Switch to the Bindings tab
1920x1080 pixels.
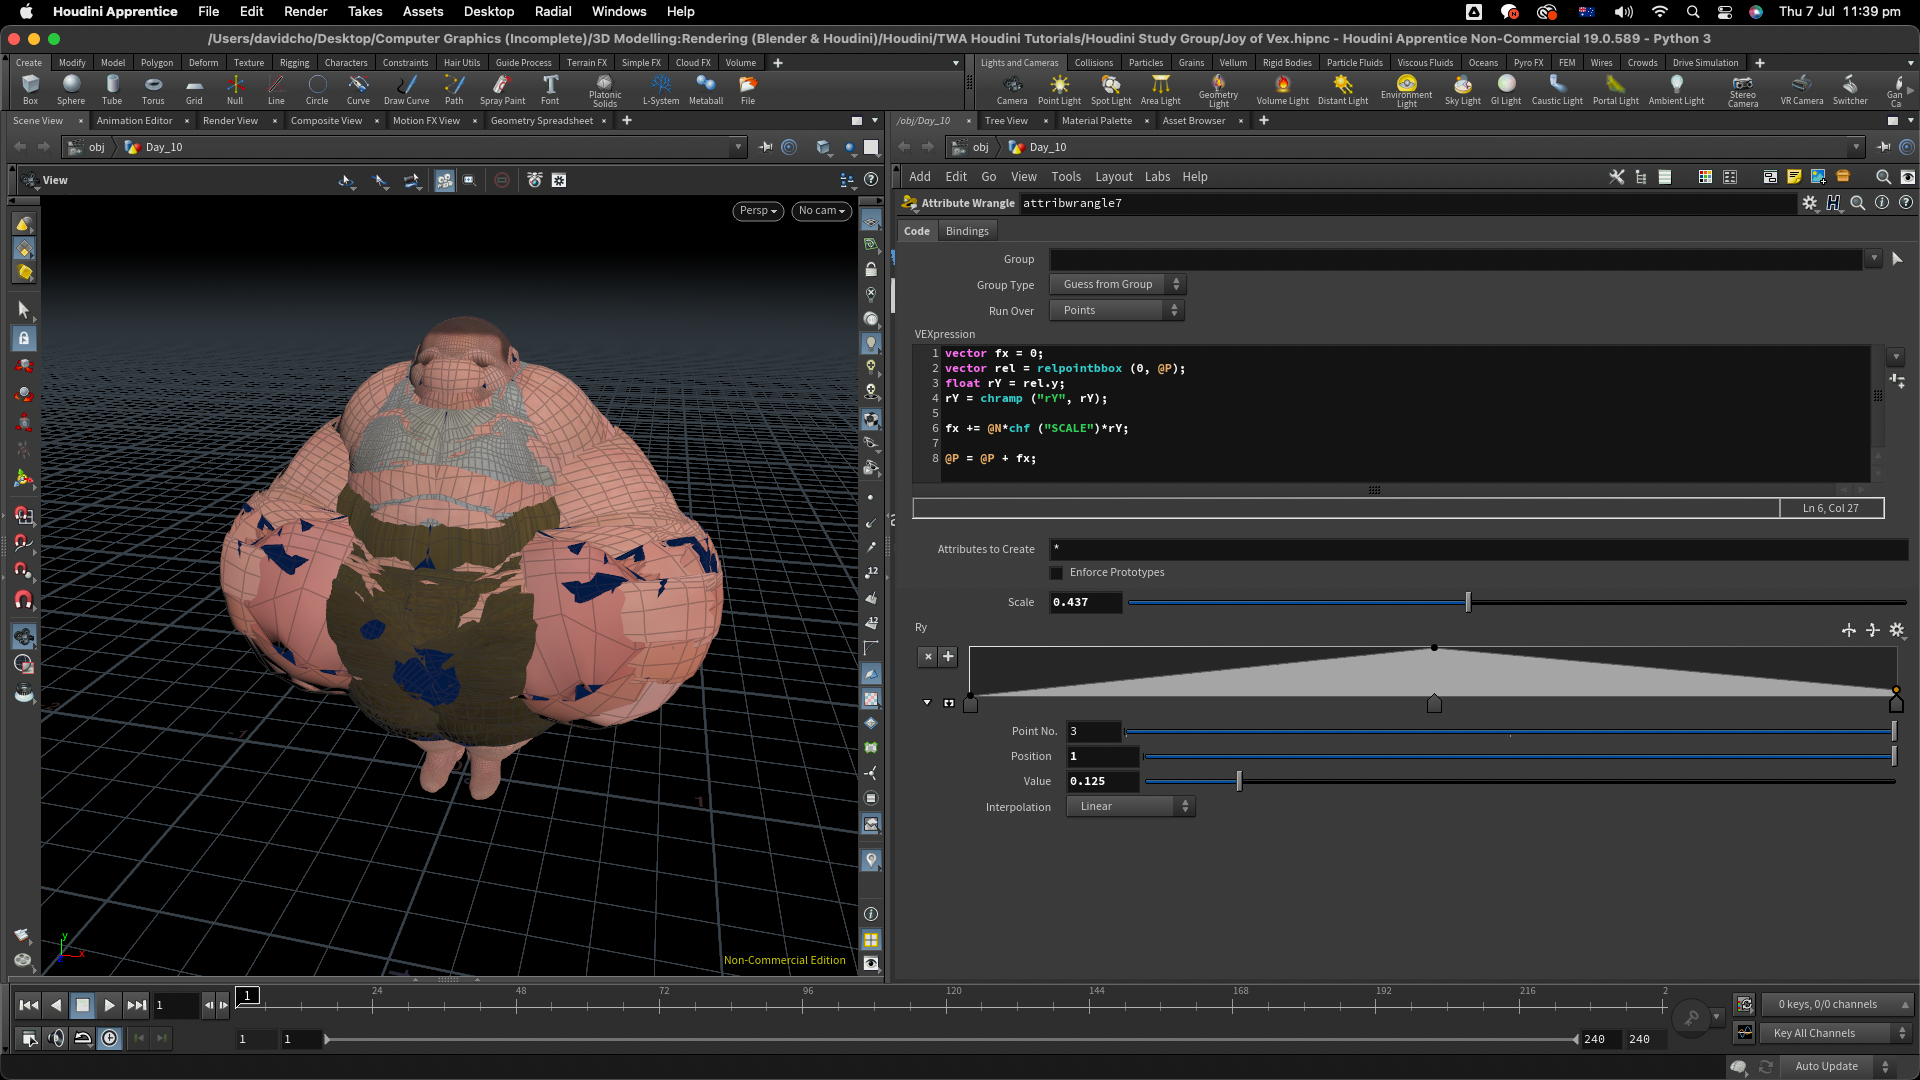pos(966,231)
